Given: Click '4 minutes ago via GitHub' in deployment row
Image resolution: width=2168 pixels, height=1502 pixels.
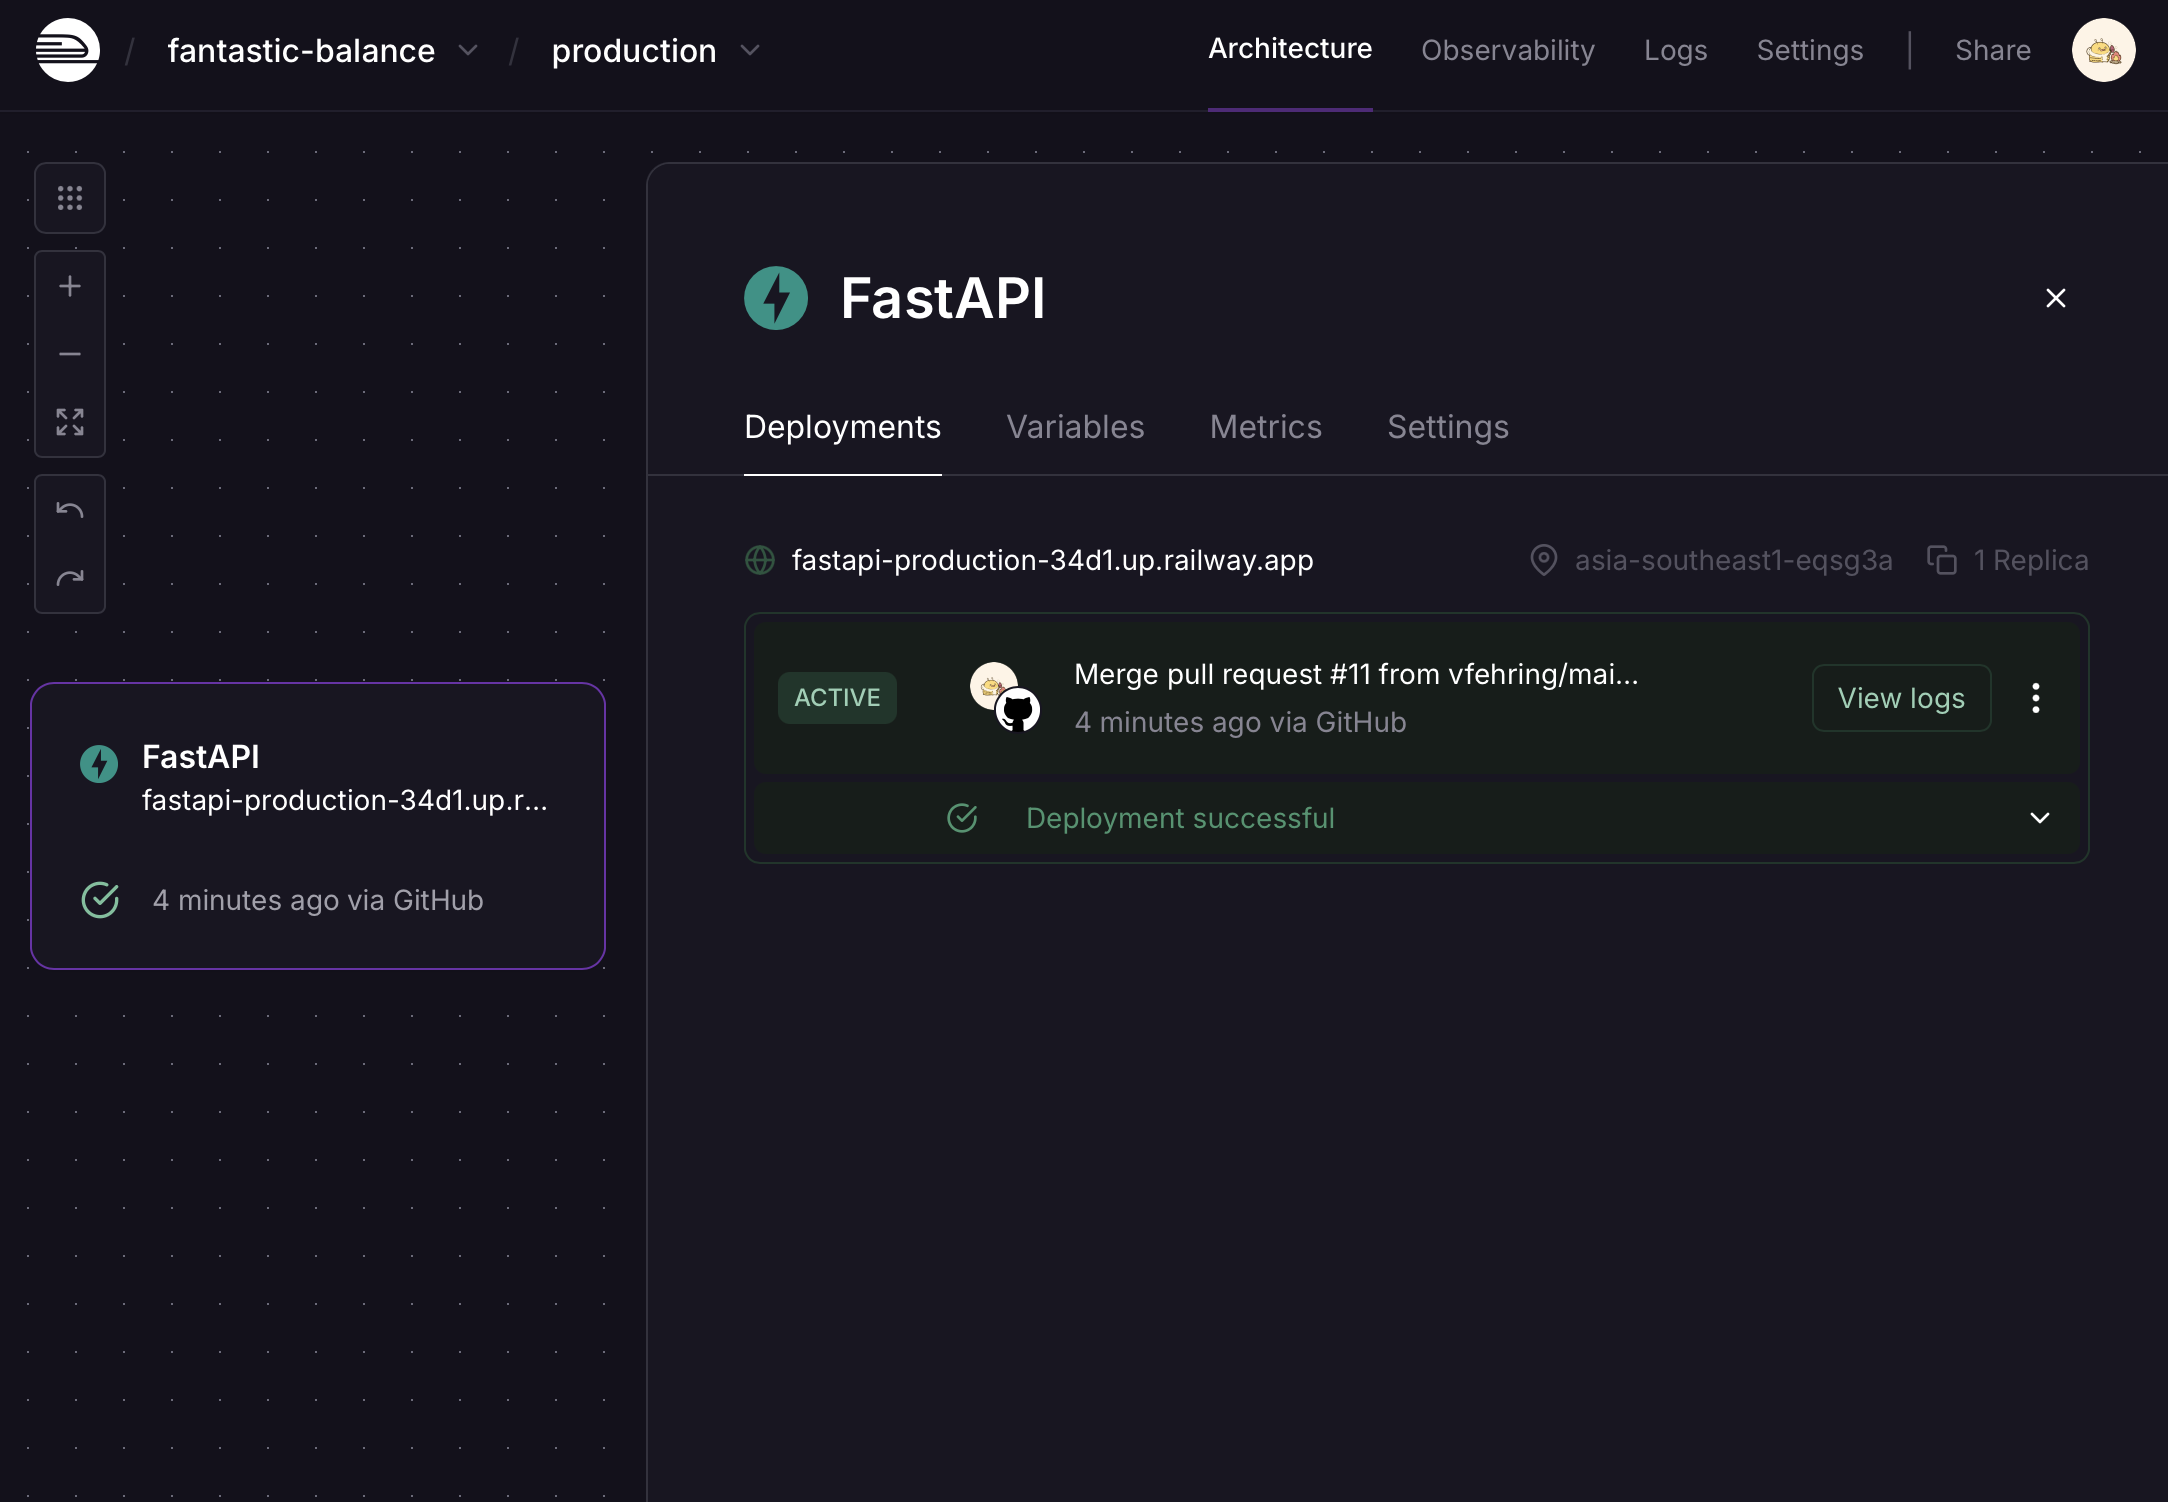Looking at the screenshot, I should pyautogui.click(x=1240, y=722).
